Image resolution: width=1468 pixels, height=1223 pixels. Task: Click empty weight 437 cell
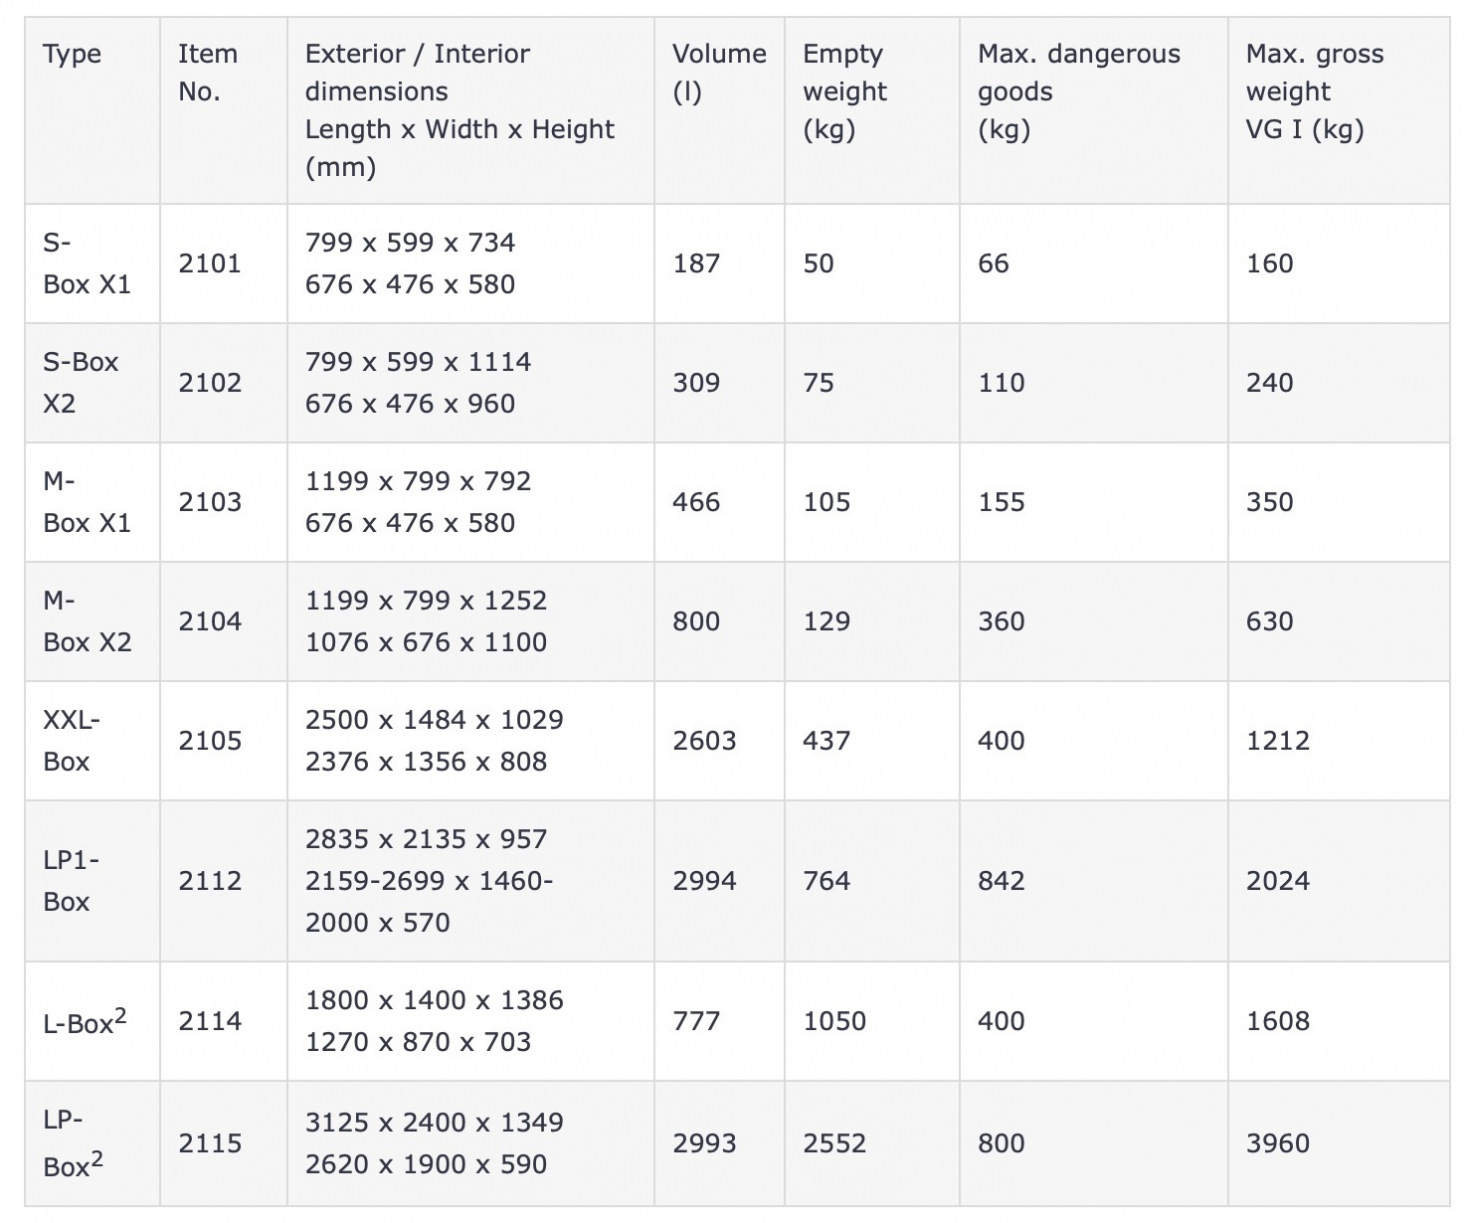[x=826, y=741]
